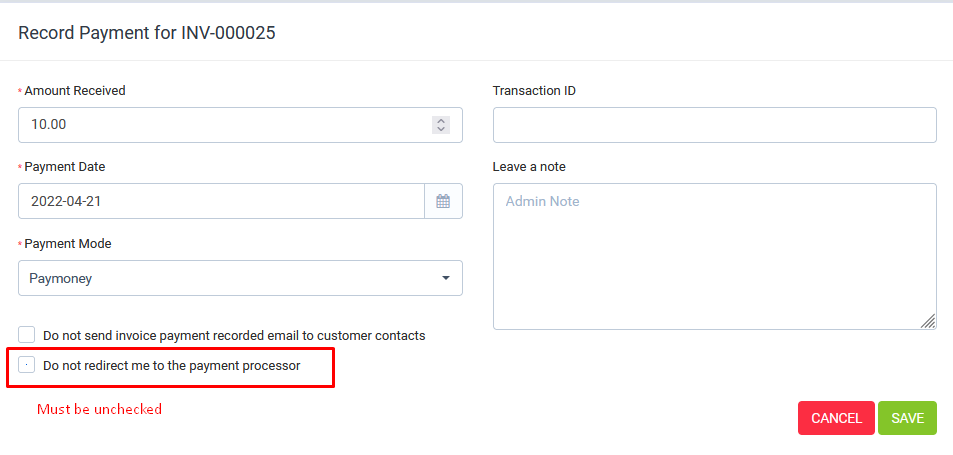Click the 'Record Payment for INV-000025' title
The height and width of the screenshot is (455, 953).
tap(147, 33)
